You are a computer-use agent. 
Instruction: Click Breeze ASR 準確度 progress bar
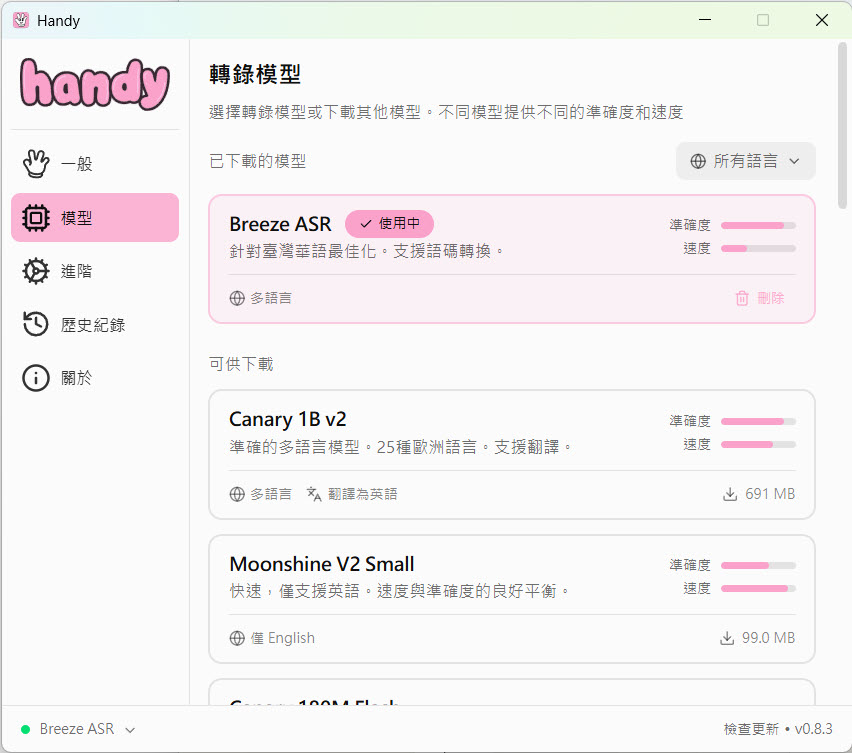coord(758,225)
